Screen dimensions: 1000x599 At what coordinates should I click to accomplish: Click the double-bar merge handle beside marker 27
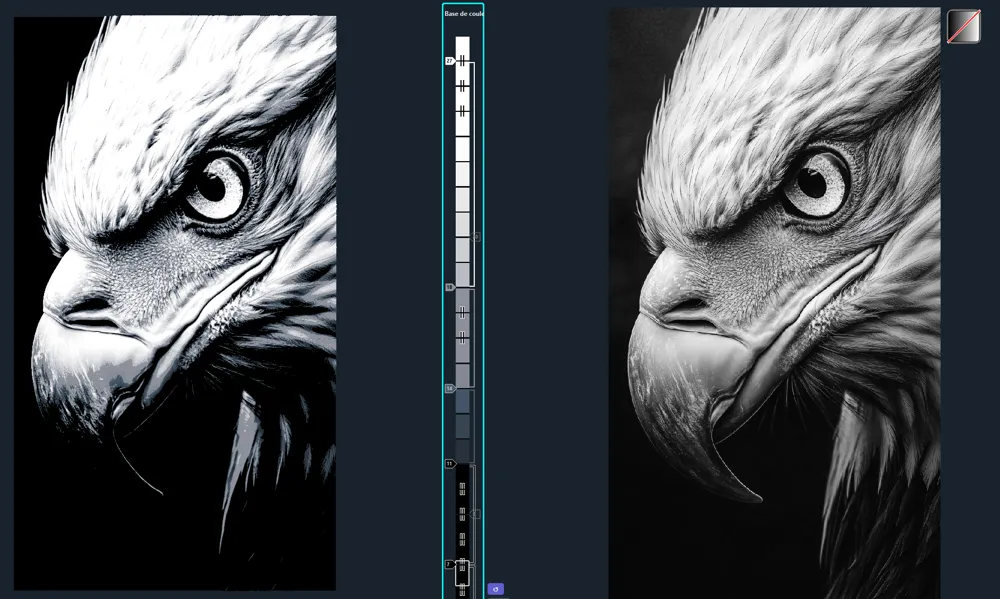point(462,61)
